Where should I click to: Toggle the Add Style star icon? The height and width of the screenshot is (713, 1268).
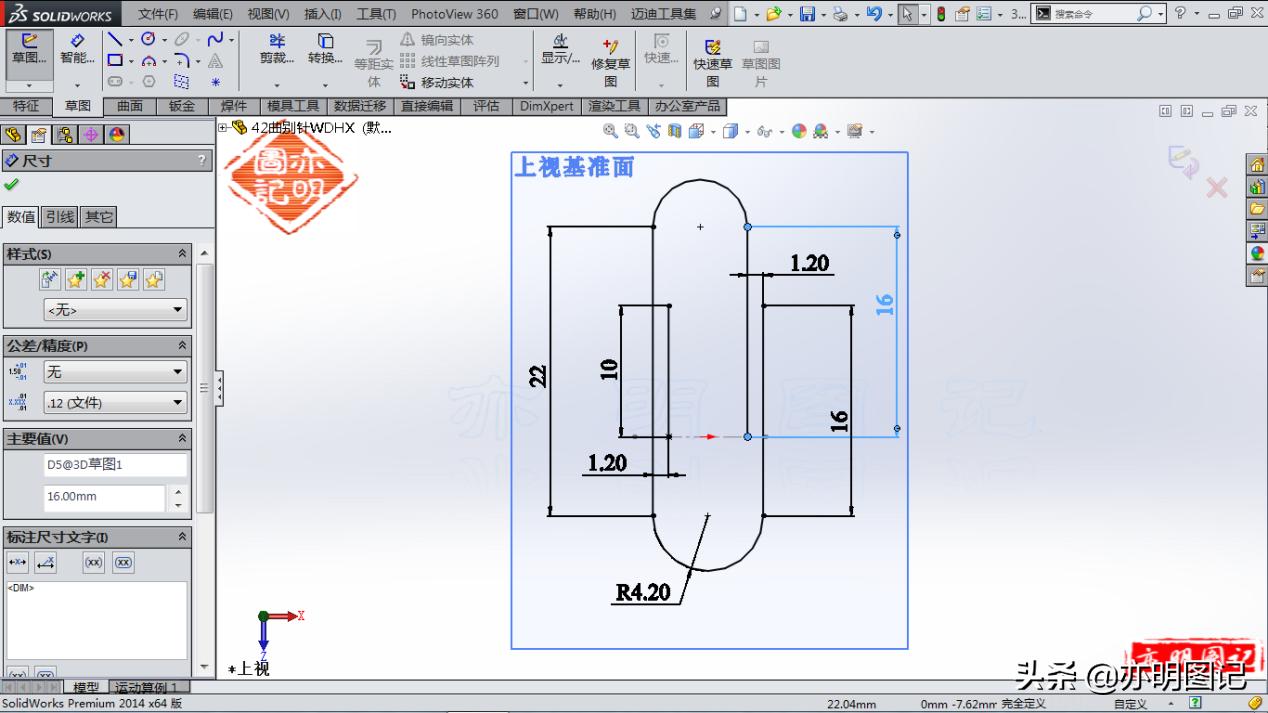tap(76, 281)
